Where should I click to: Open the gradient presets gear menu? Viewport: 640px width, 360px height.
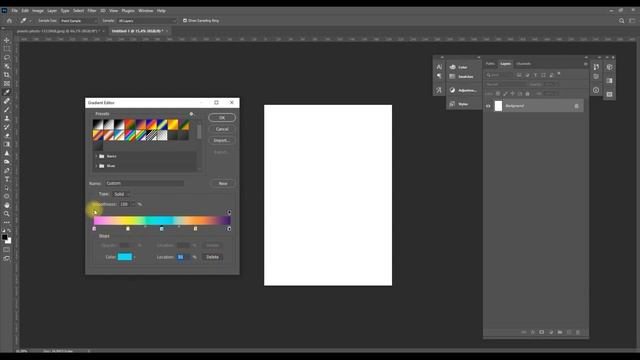tap(191, 114)
